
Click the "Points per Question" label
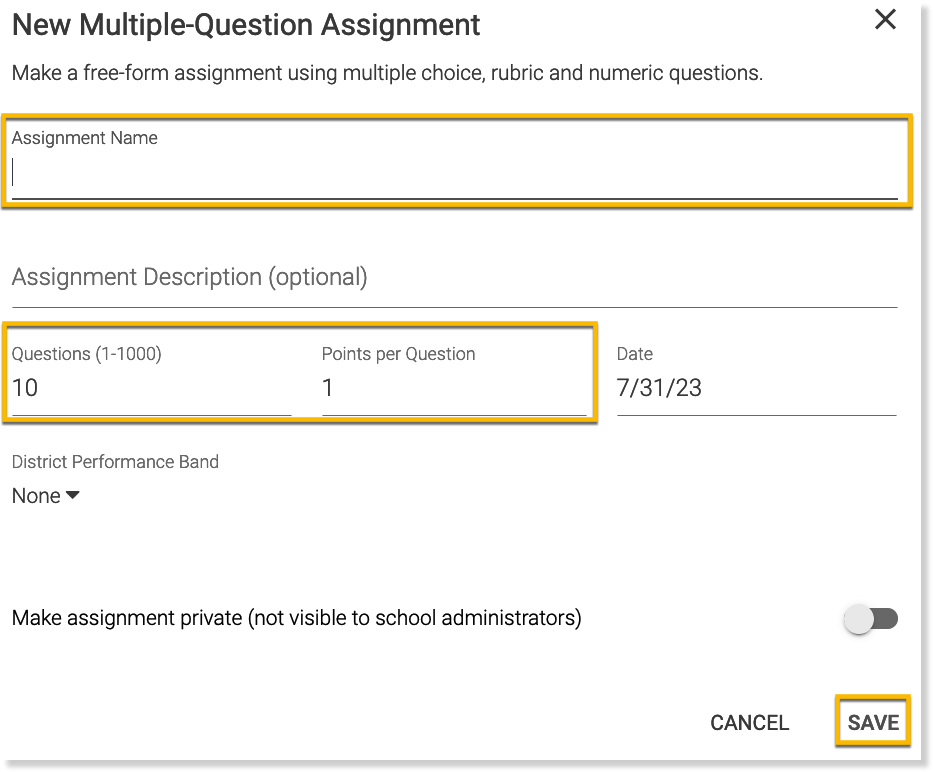click(x=398, y=354)
